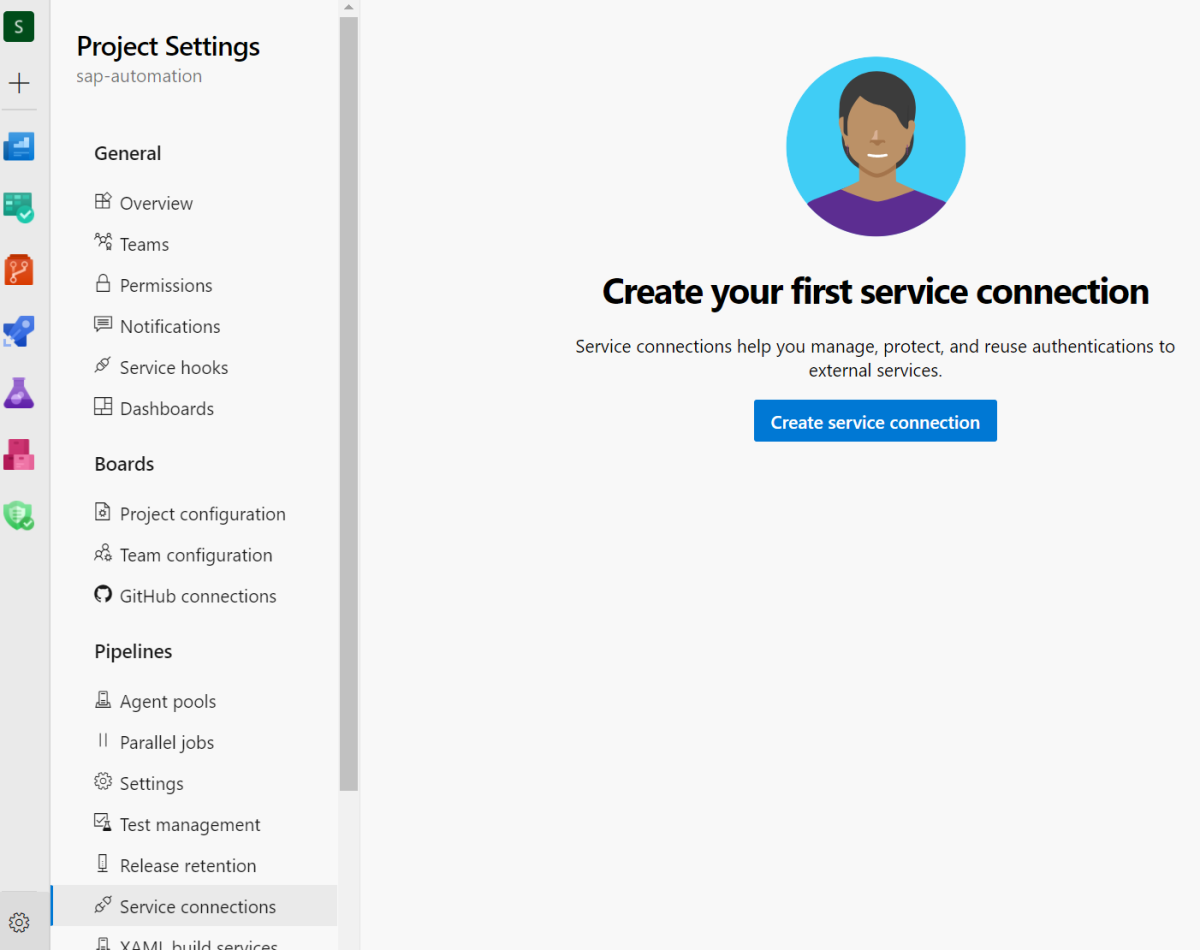Switch to the Dashboards settings page
The width and height of the screenshot is (1200, 950).
click(166, 408)
